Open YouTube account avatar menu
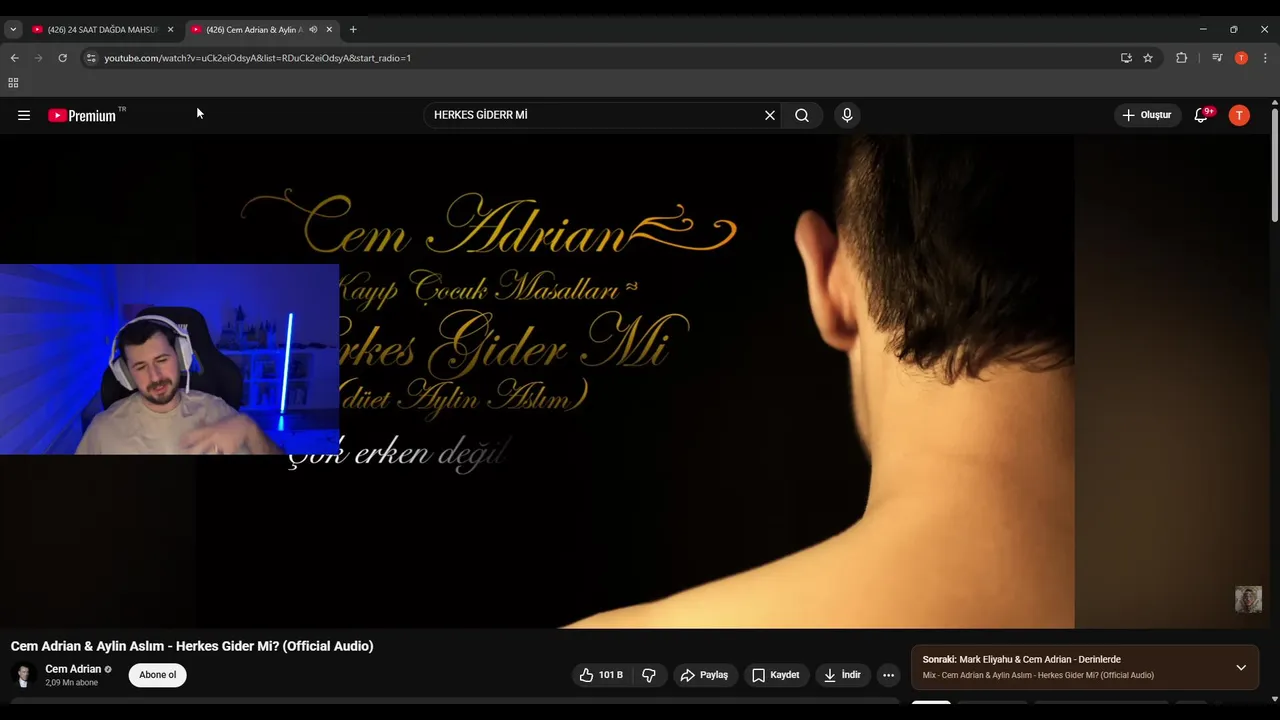 (1239, 115)
